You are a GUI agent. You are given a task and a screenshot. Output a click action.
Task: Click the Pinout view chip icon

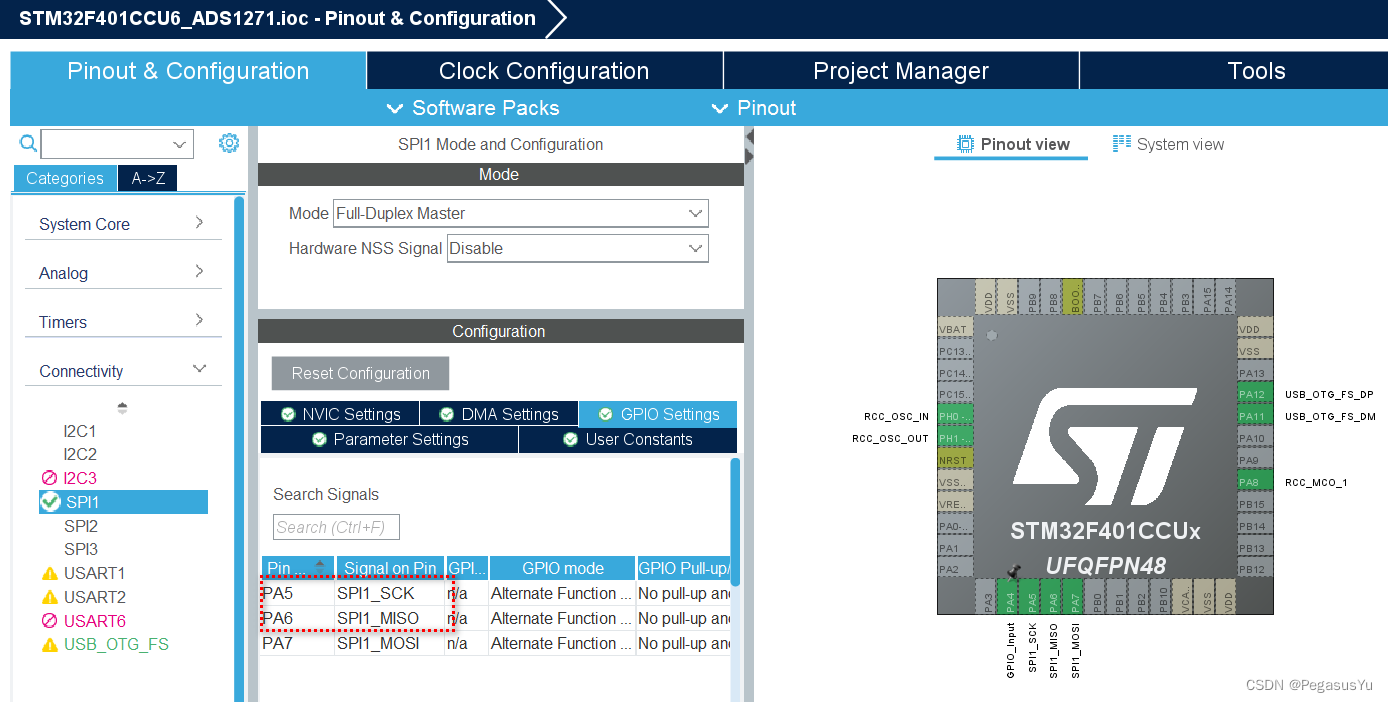click(x=965, y=144)
